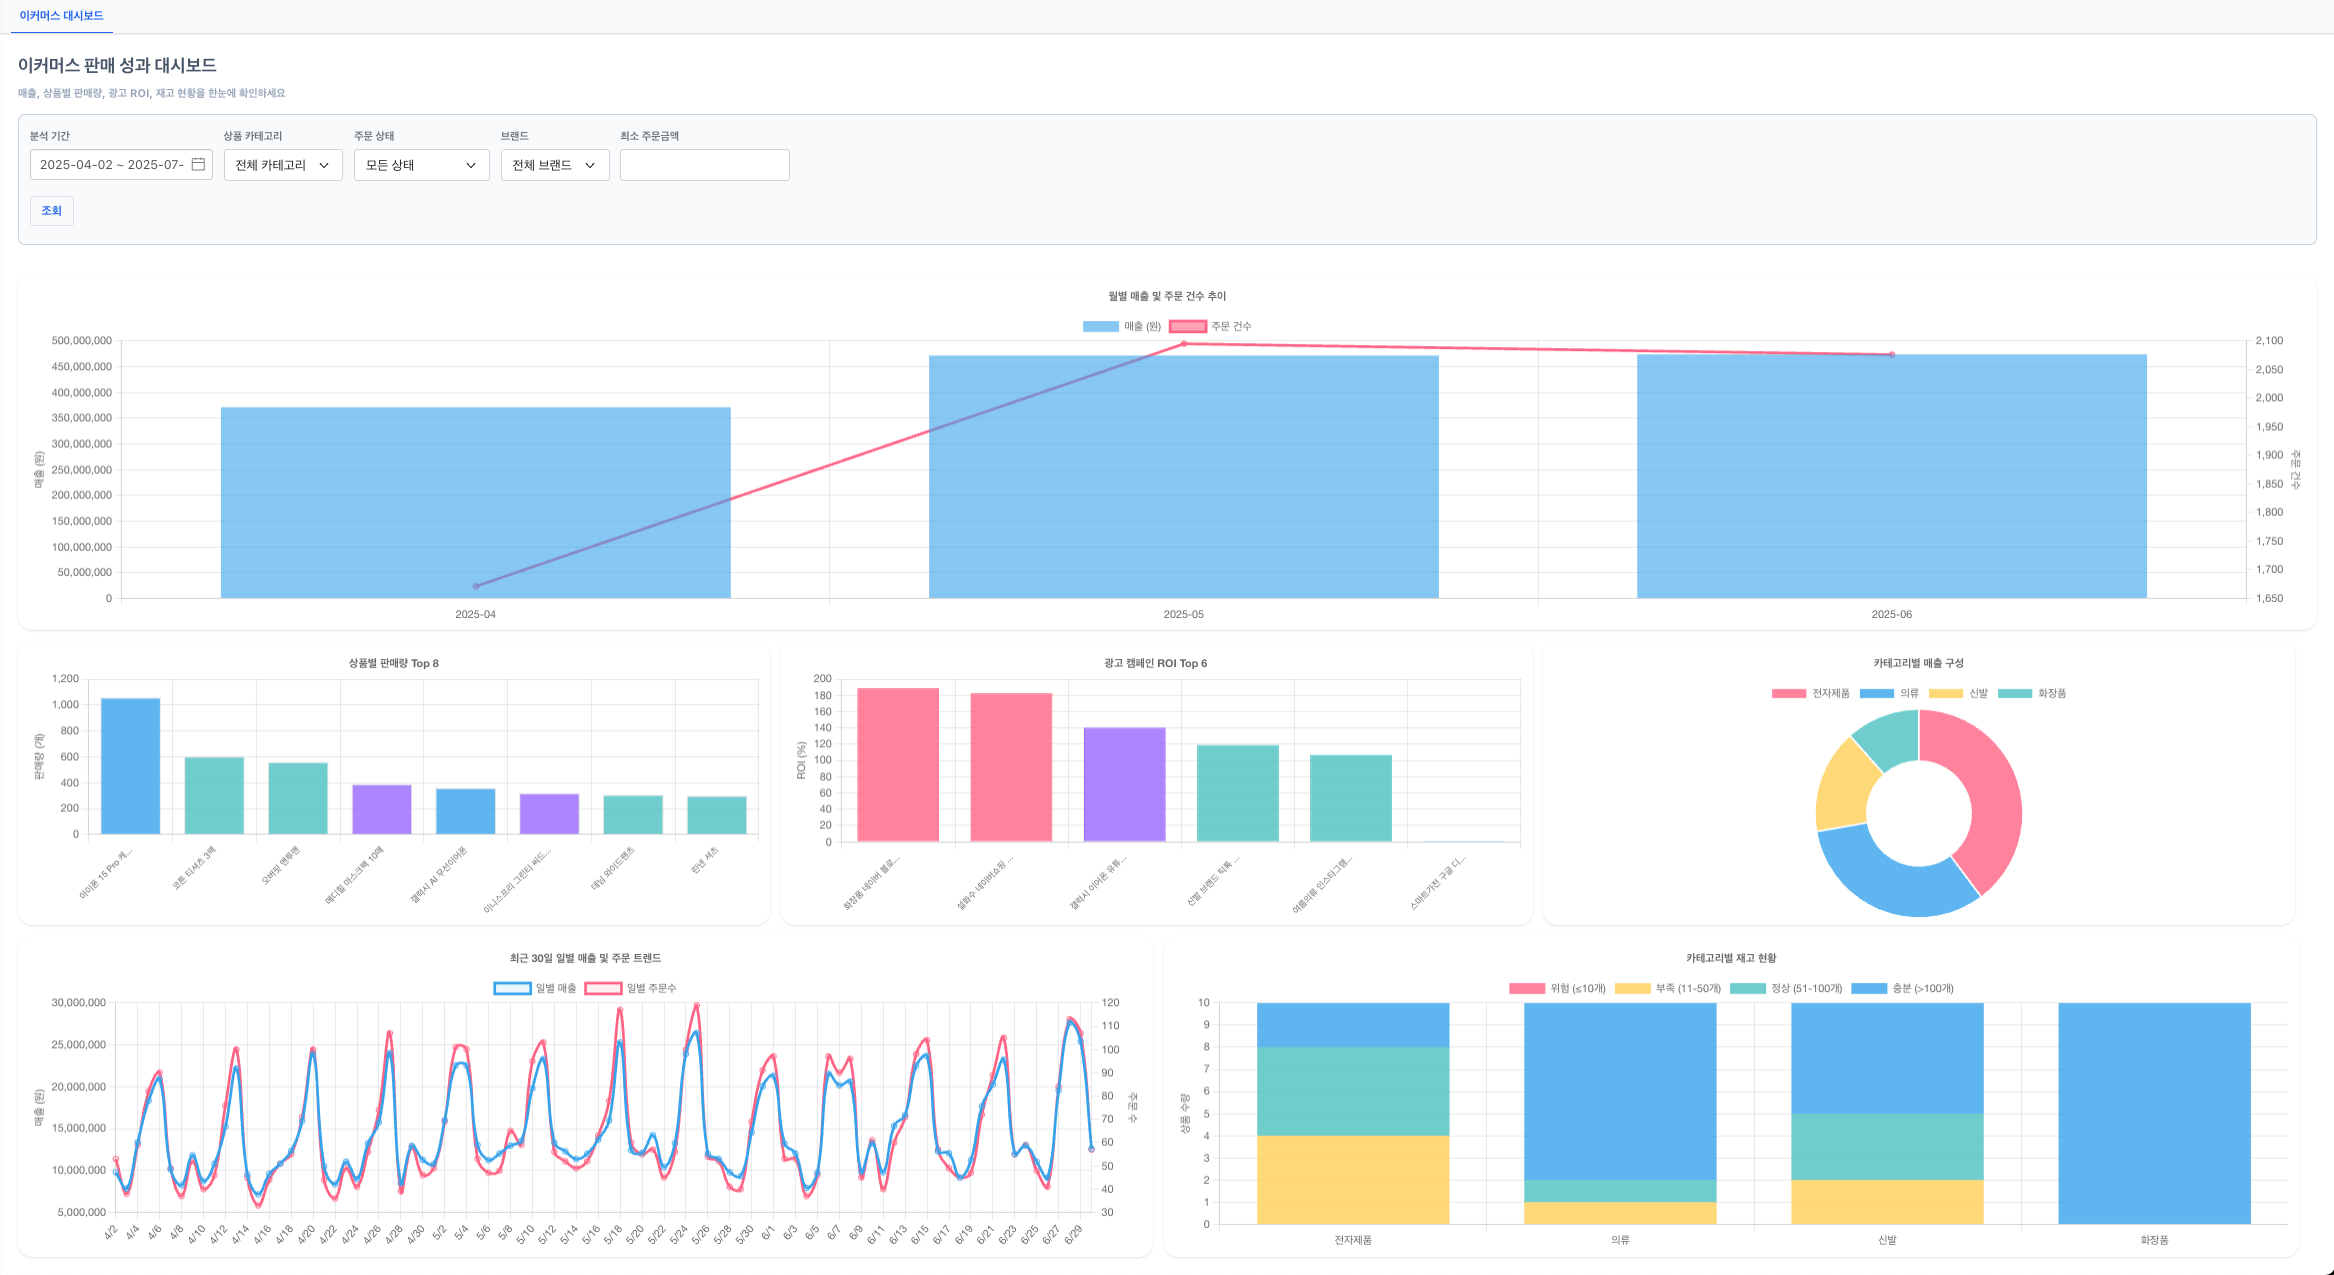The width and height of the screenshot is (2334, 1275).
Task: Click the tallest bar in 상품별 판매량 chart
Action: (x=130, y=766)
